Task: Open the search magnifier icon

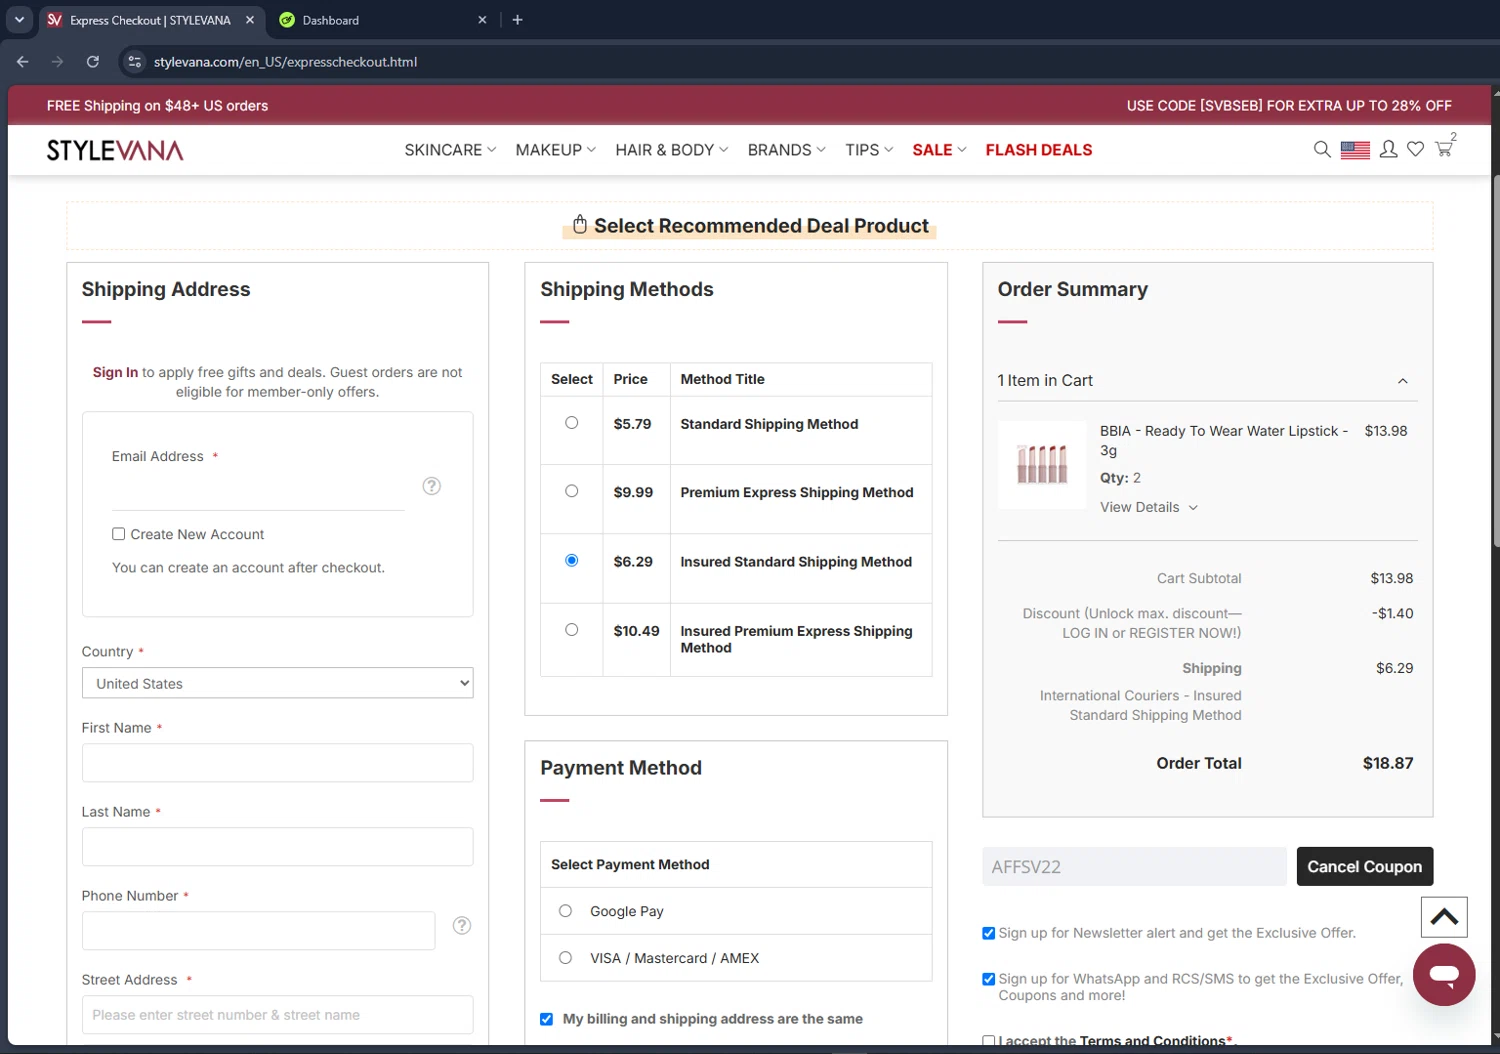Action: pyautogui.click(x=1322, y=150)
